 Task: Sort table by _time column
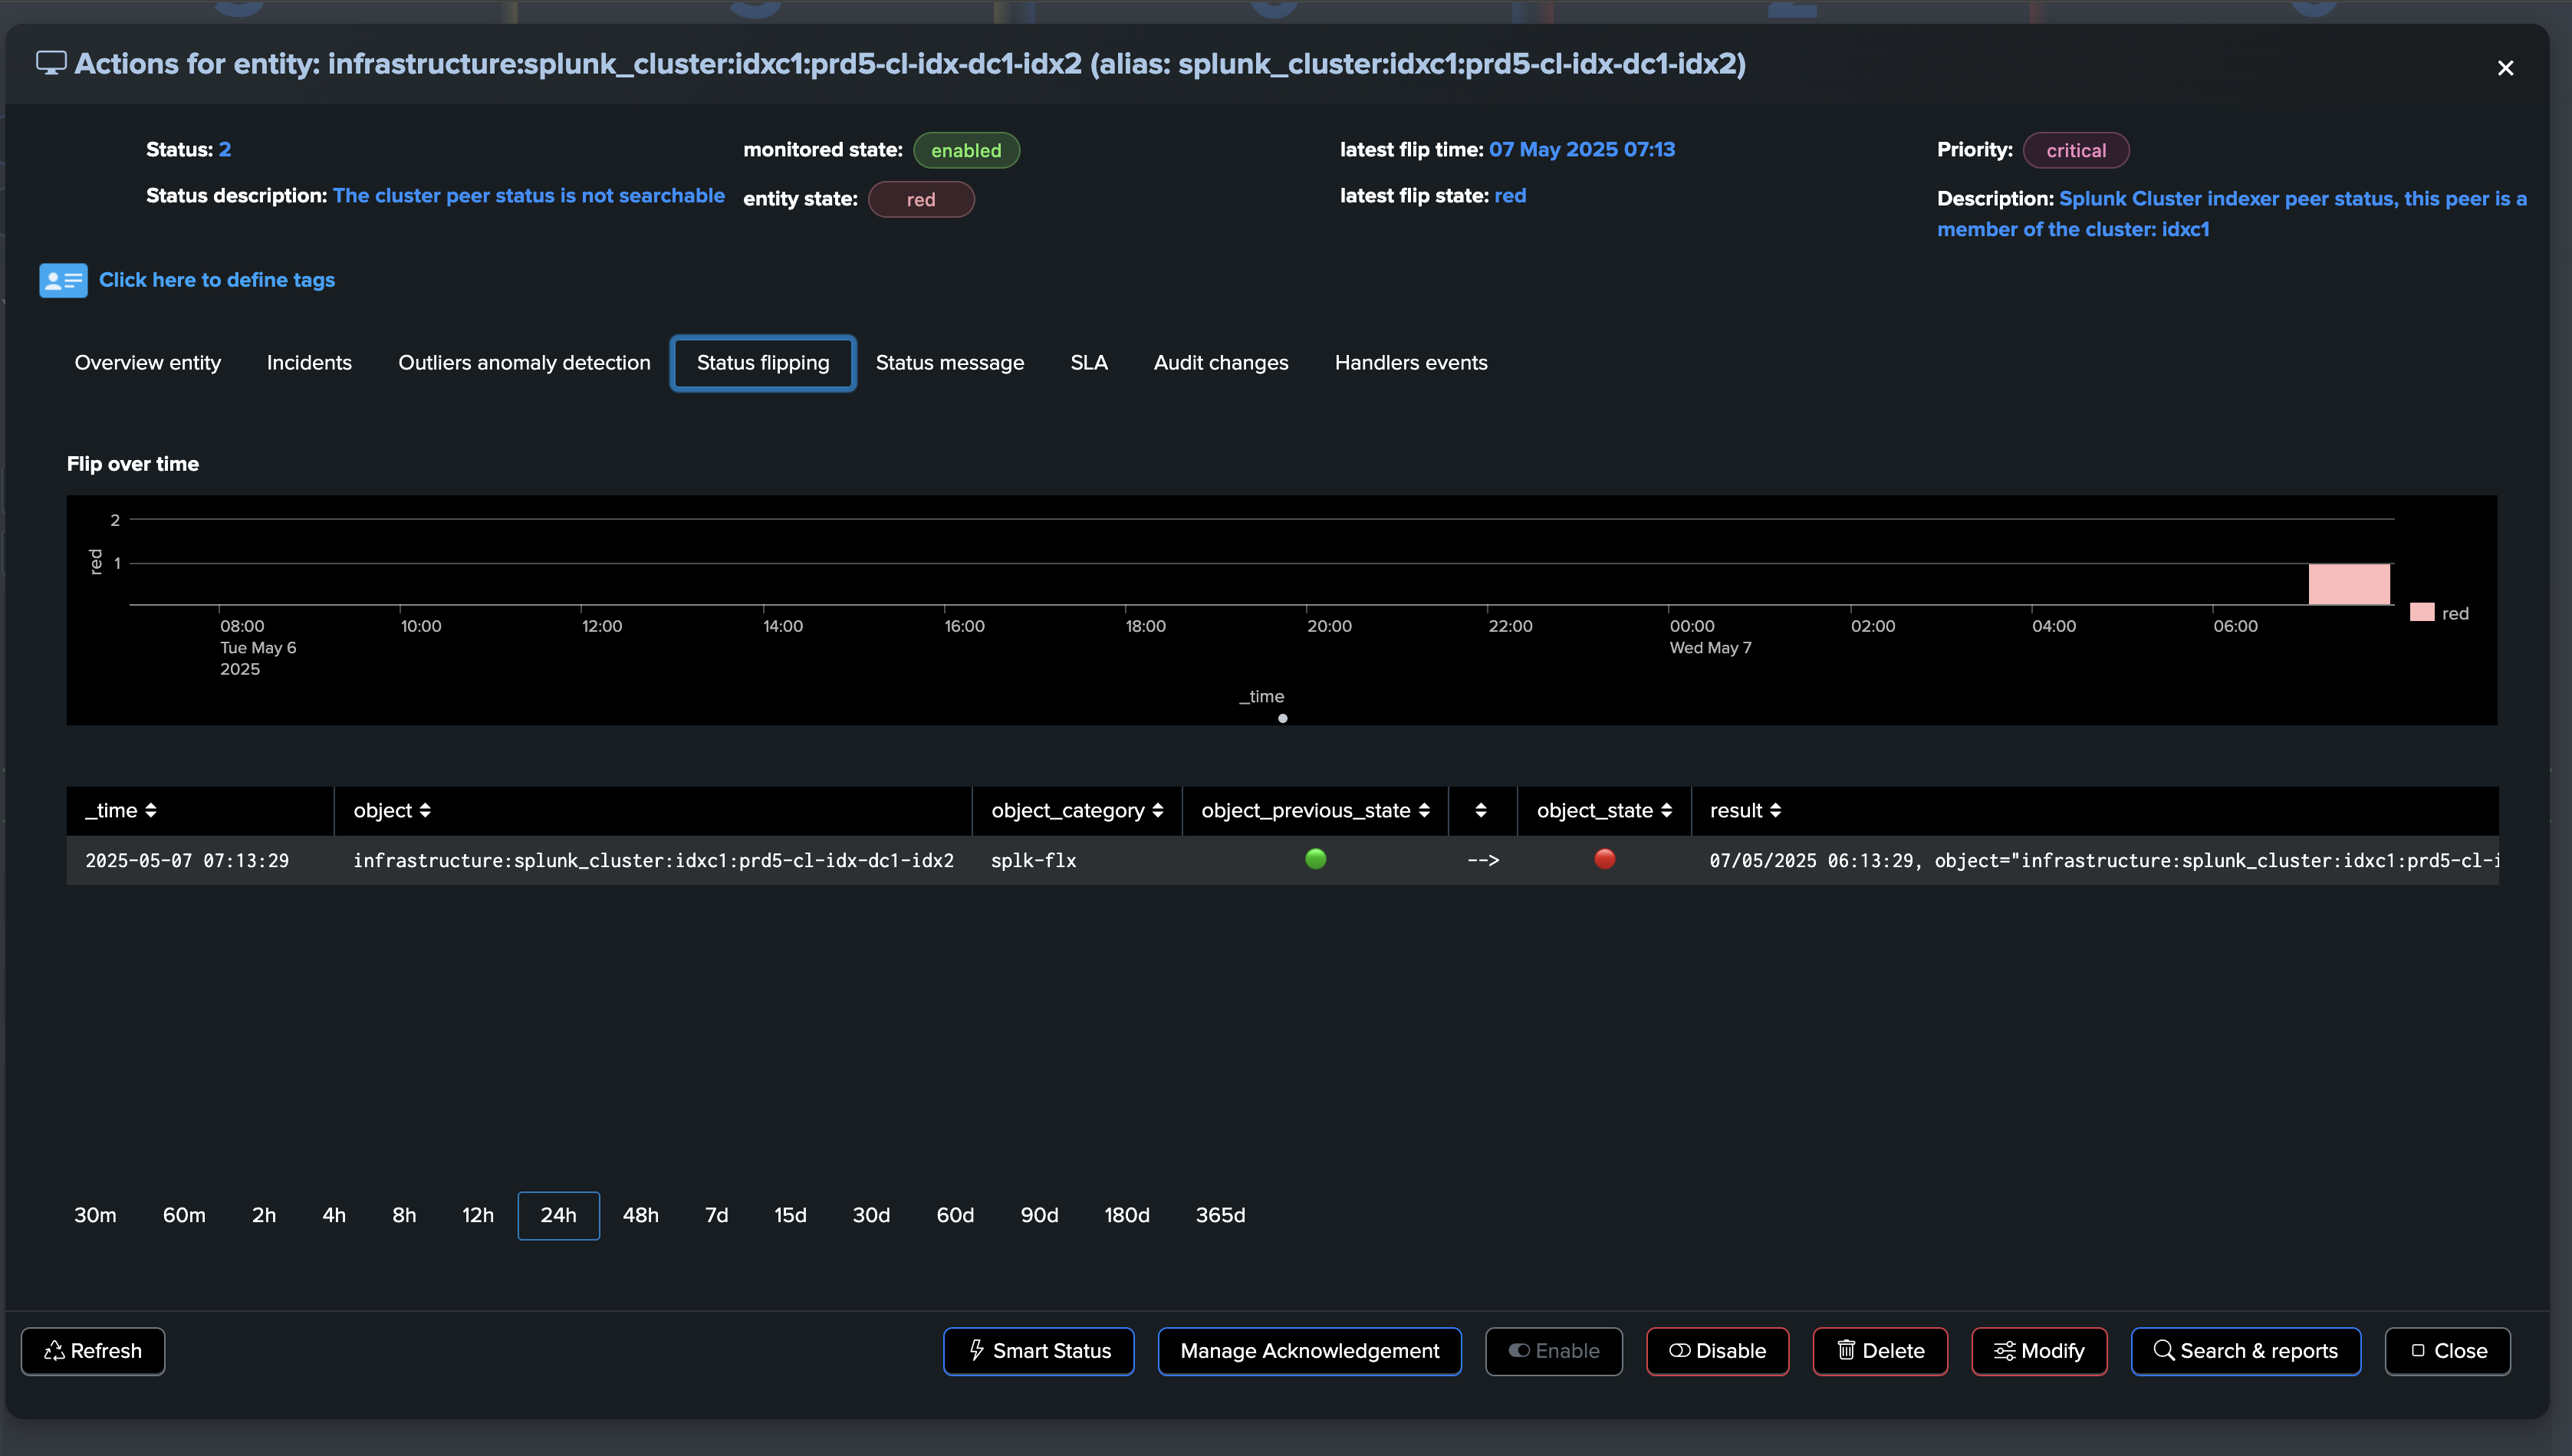[121, 811]
